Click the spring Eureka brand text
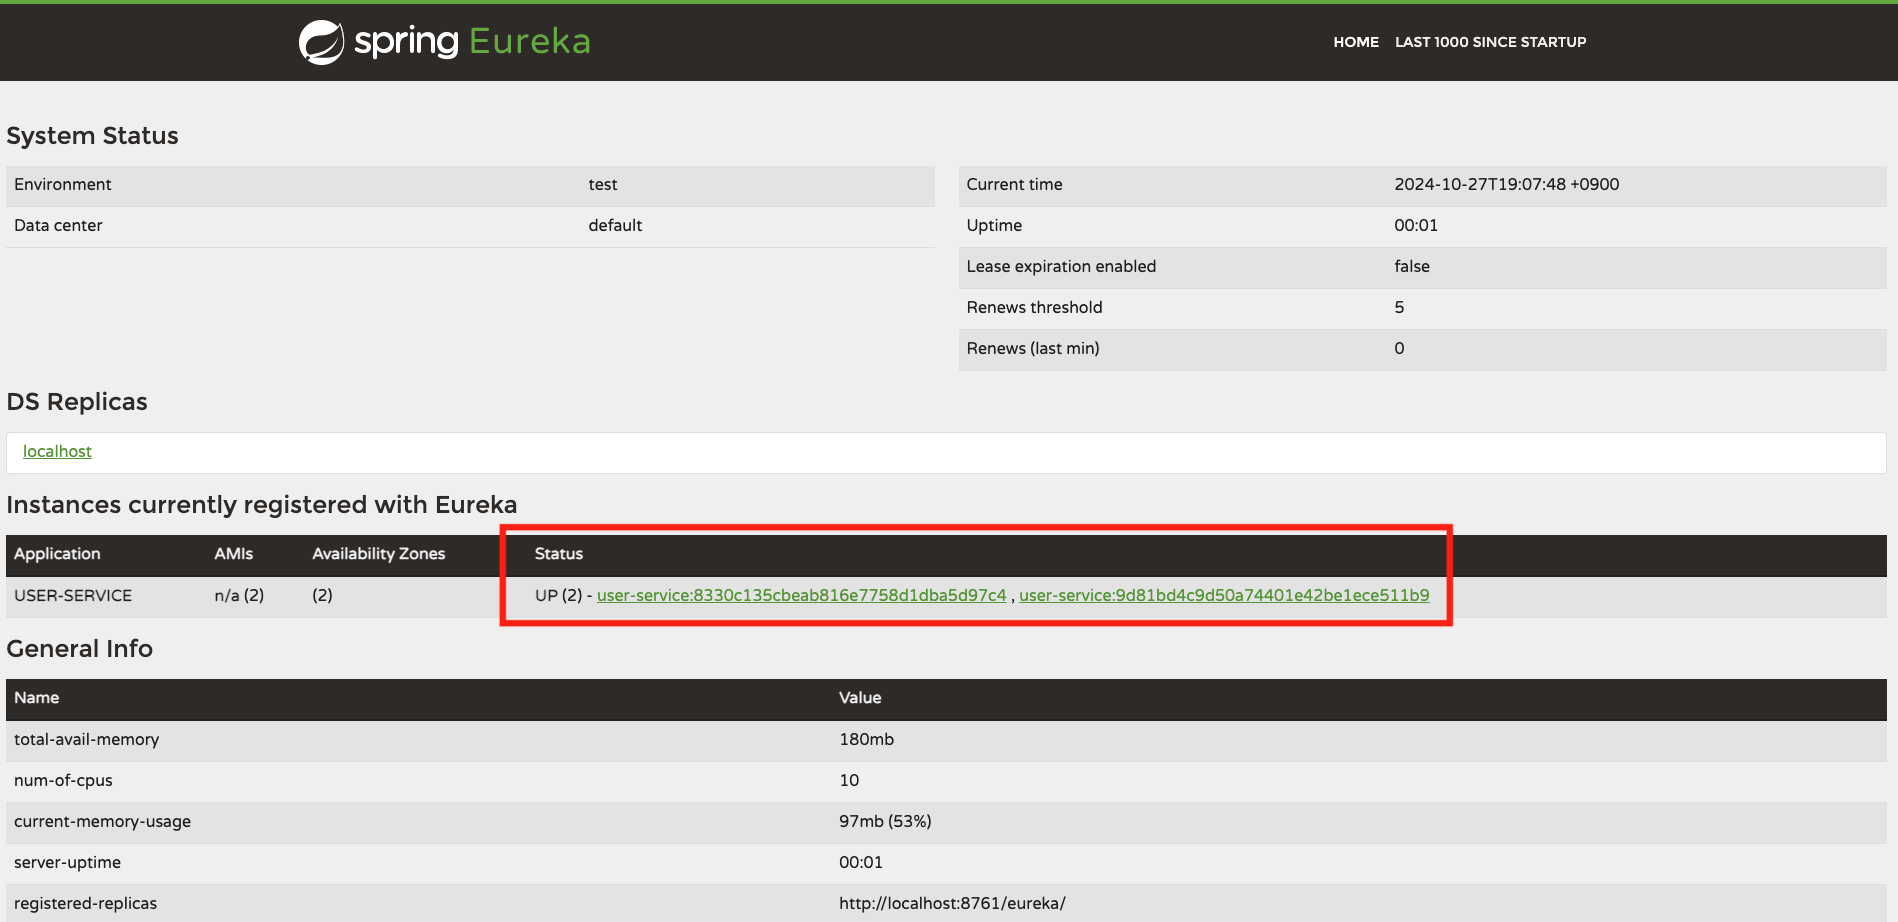This screenshot has height=922, width=1898. [472, 42]
